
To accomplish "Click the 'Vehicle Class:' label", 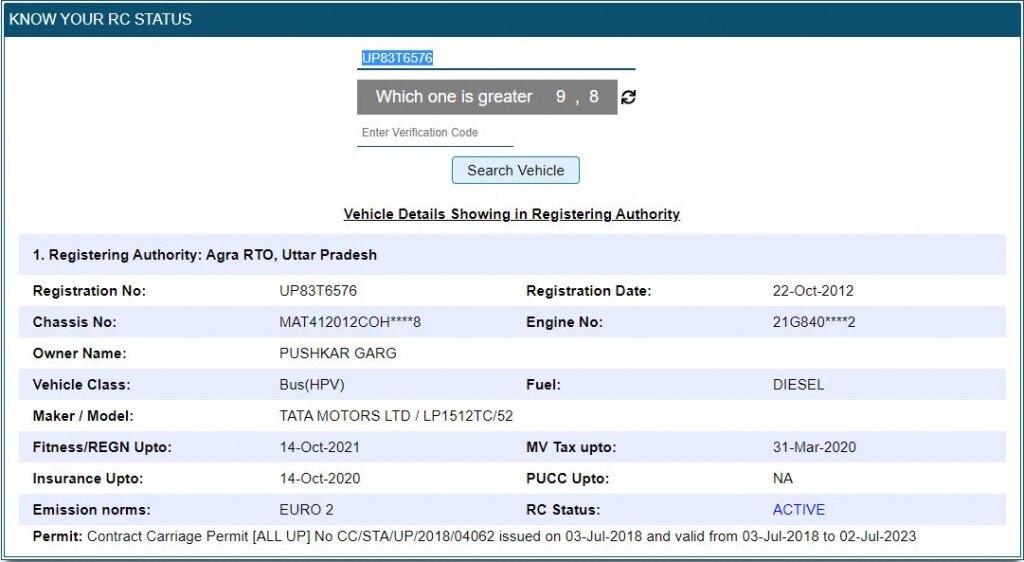I will click(82, 385).
